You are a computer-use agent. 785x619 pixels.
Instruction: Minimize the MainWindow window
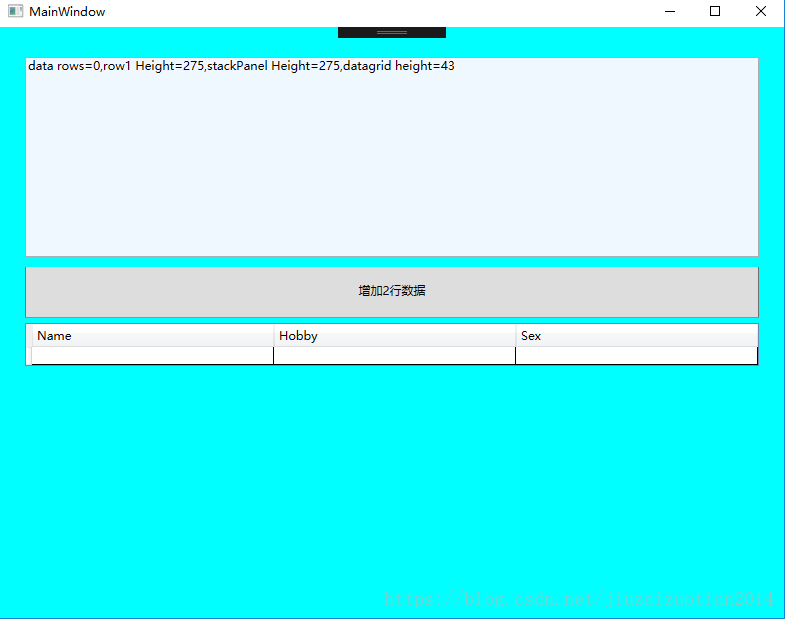click(670, 11)
